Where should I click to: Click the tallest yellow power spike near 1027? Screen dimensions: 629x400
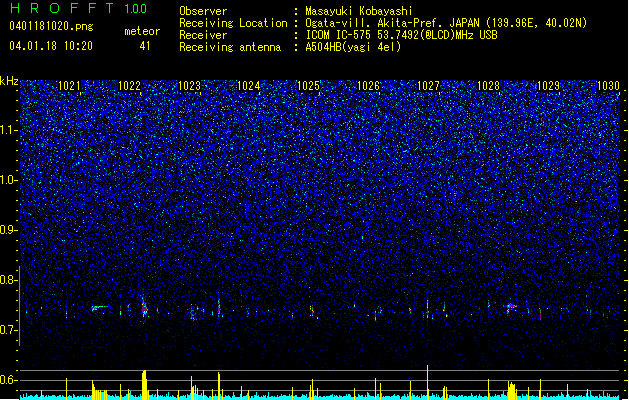tap(428, 382)
